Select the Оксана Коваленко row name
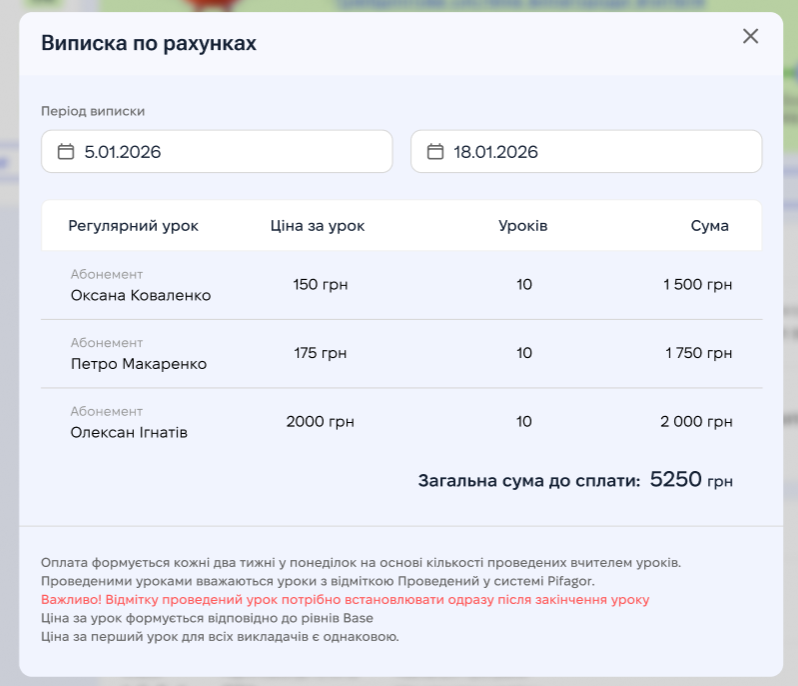The width and height of the screenshot is (798, 686). [x=140, y=295]
